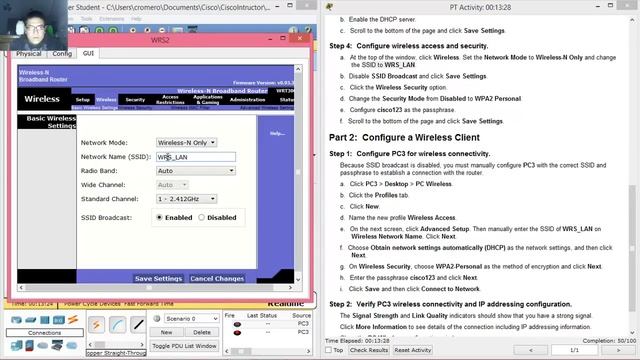Click the cable types horizontal scrollbar
This screenshot has height=360, width=640.
pos(116,344)
